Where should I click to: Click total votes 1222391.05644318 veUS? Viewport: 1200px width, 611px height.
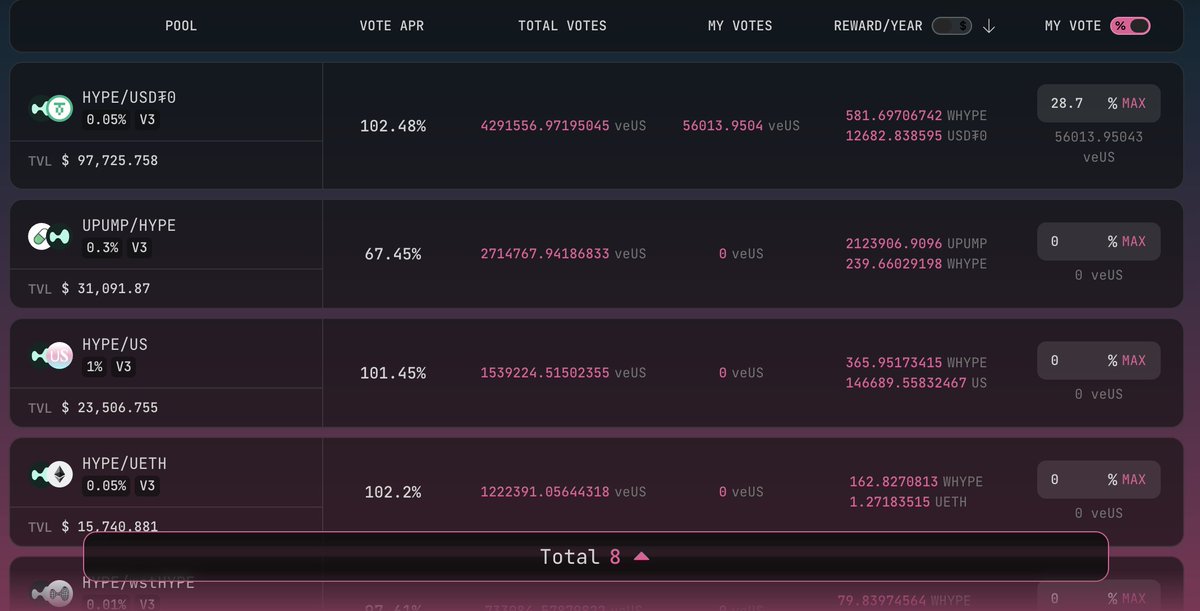[x=563, y=492]
